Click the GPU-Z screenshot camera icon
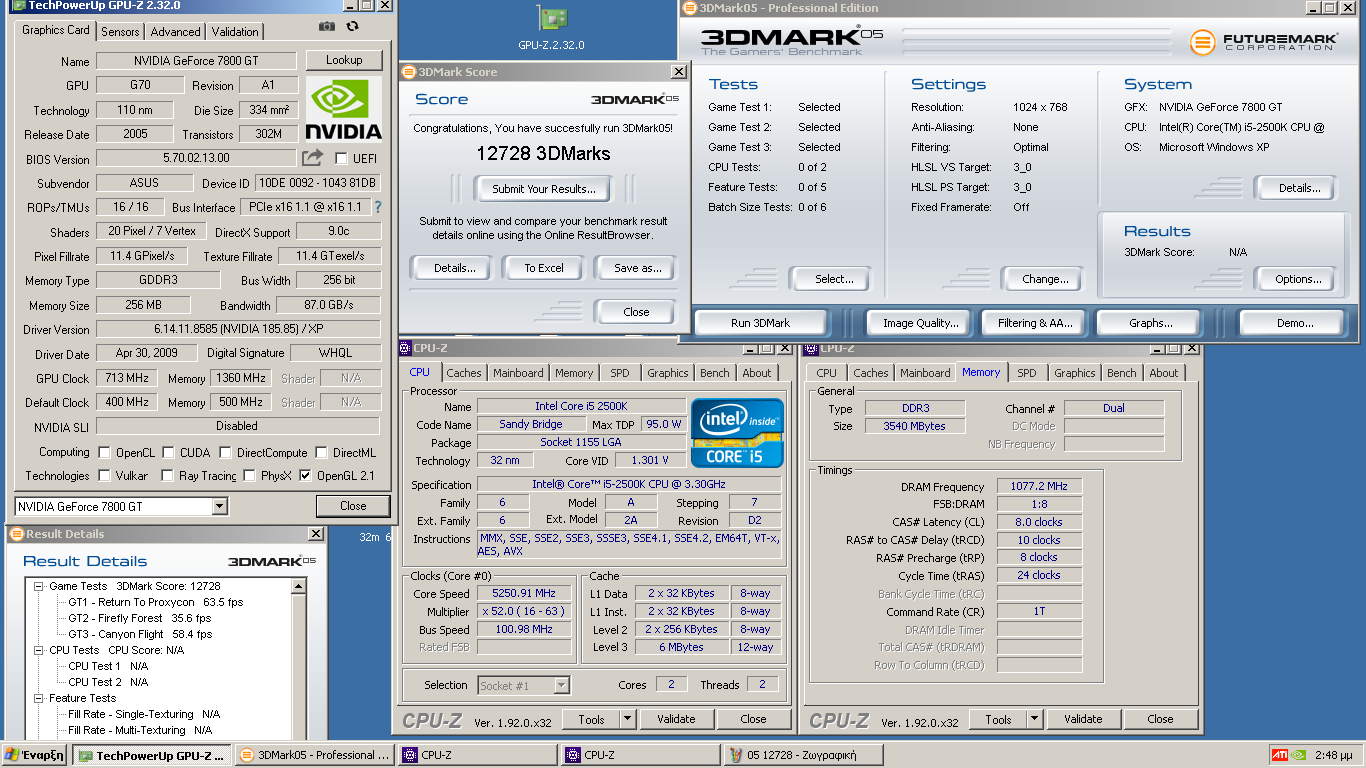The width and height of the screenshot is (1366, 768). pyautogui.click(x=327, y=27)
